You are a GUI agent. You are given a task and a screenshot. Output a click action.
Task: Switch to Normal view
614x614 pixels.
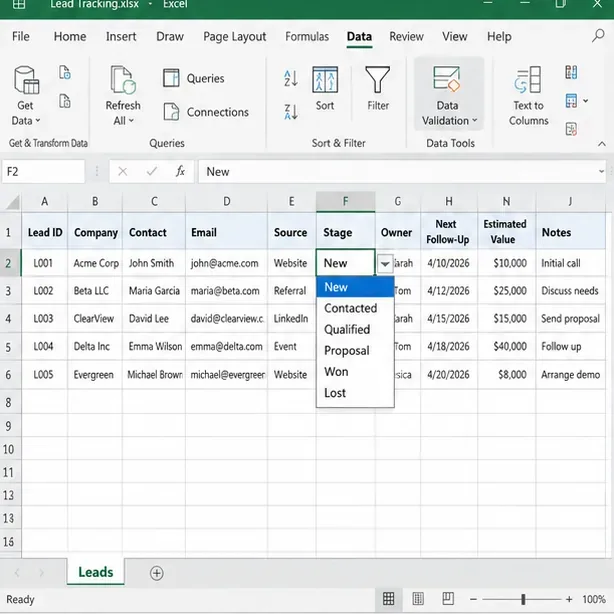(x=388, y=599)
